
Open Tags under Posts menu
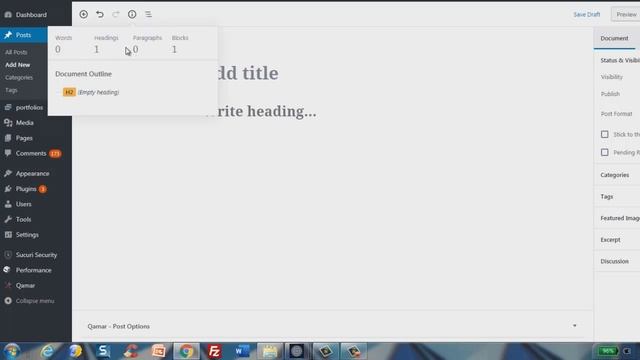click(x=11, y=90)
